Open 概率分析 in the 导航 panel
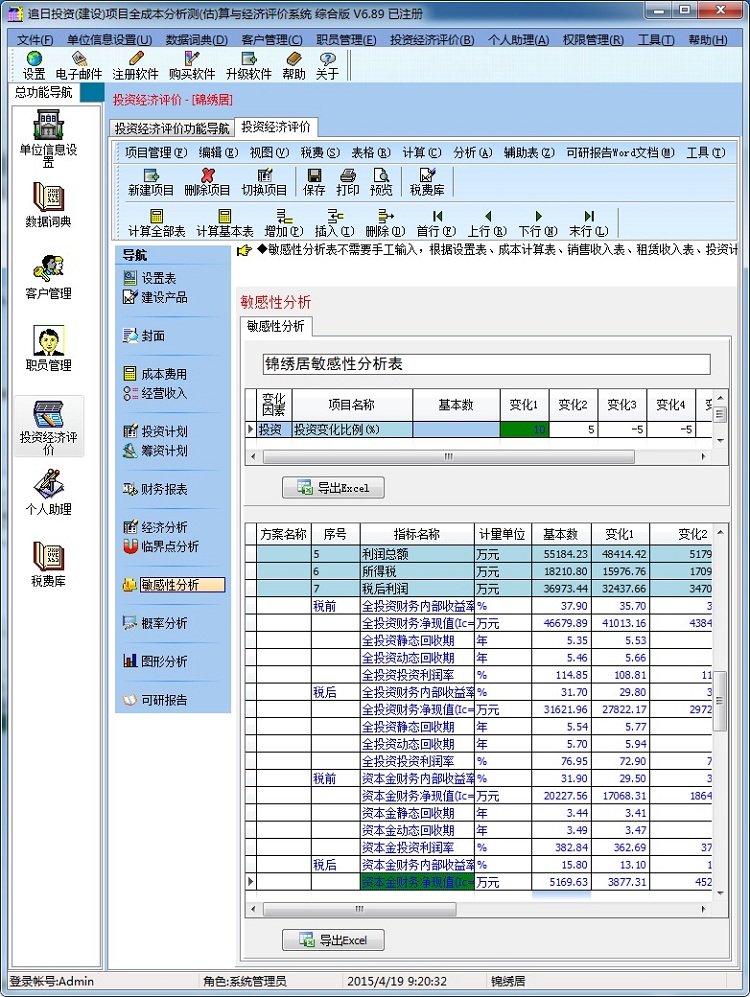 pyautogui.click(x=155, y=623)
